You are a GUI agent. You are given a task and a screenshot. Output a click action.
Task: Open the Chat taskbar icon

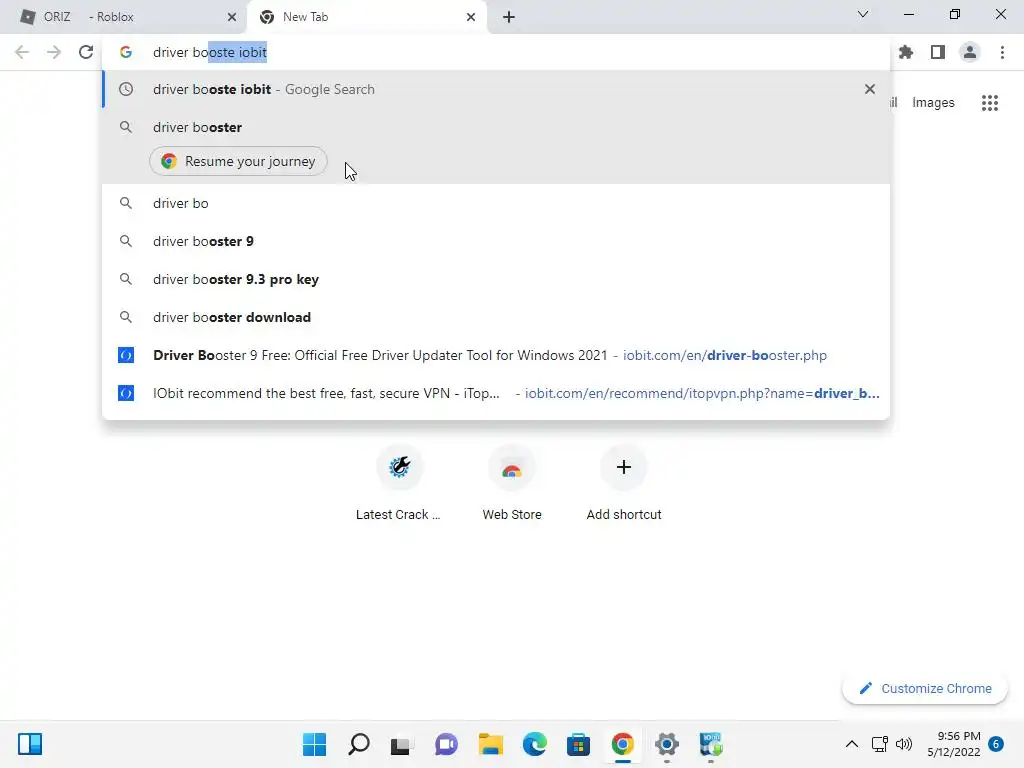coord(447,744)
